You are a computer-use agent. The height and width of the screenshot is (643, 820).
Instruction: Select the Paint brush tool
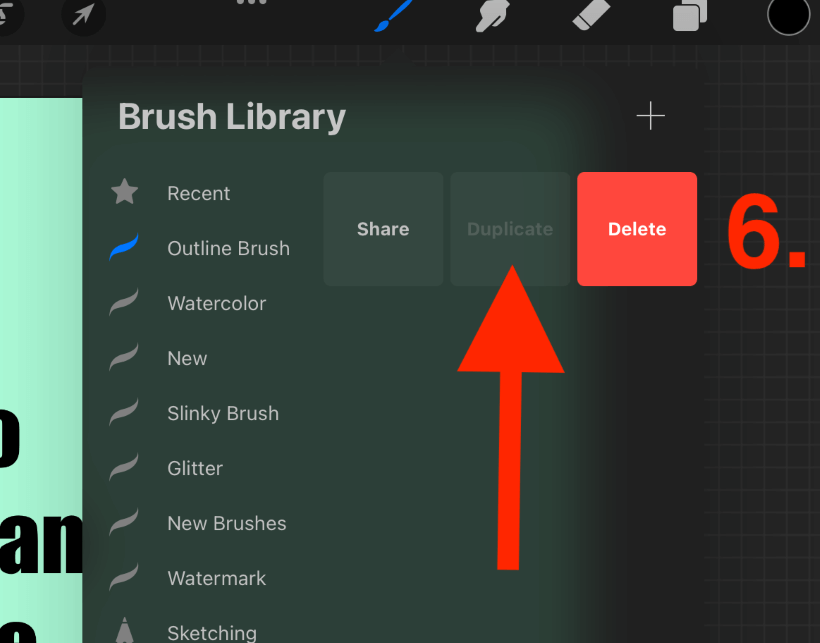393,16
